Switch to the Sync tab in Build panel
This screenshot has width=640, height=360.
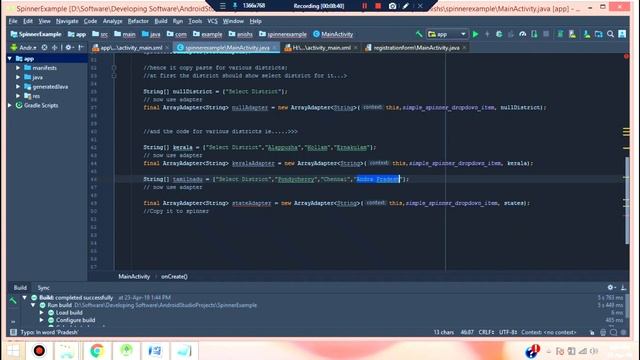click(x=43, y=288)
